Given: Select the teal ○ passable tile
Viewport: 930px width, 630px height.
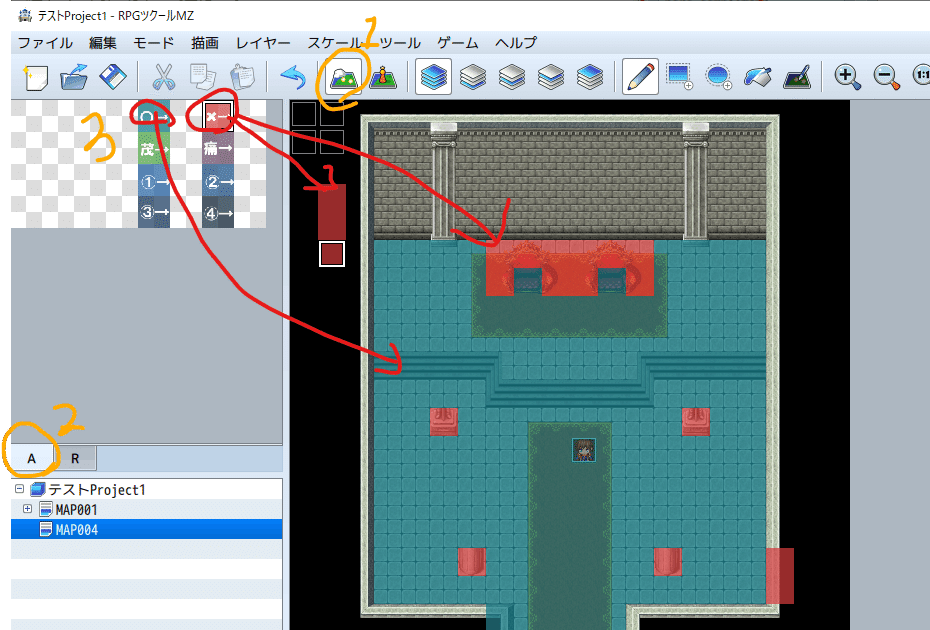Looking at the screenshot, I should point(154,116).
